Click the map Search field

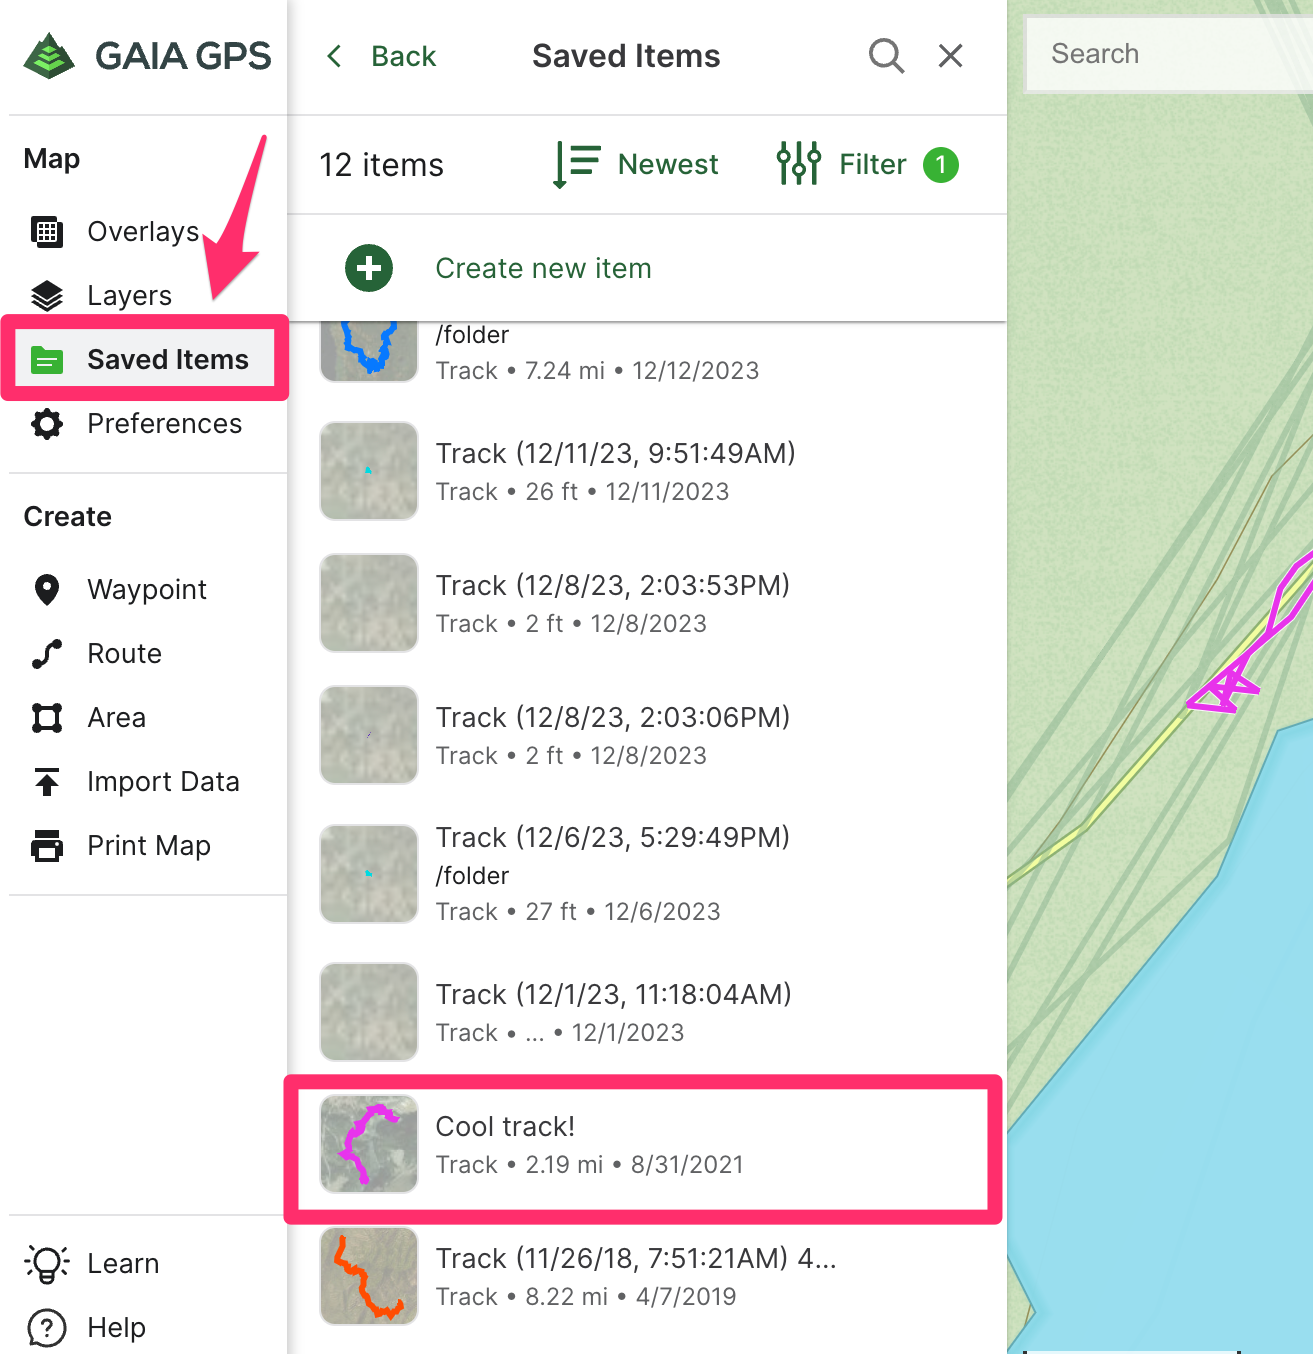pyautogui.click(x=1170, y=54)
